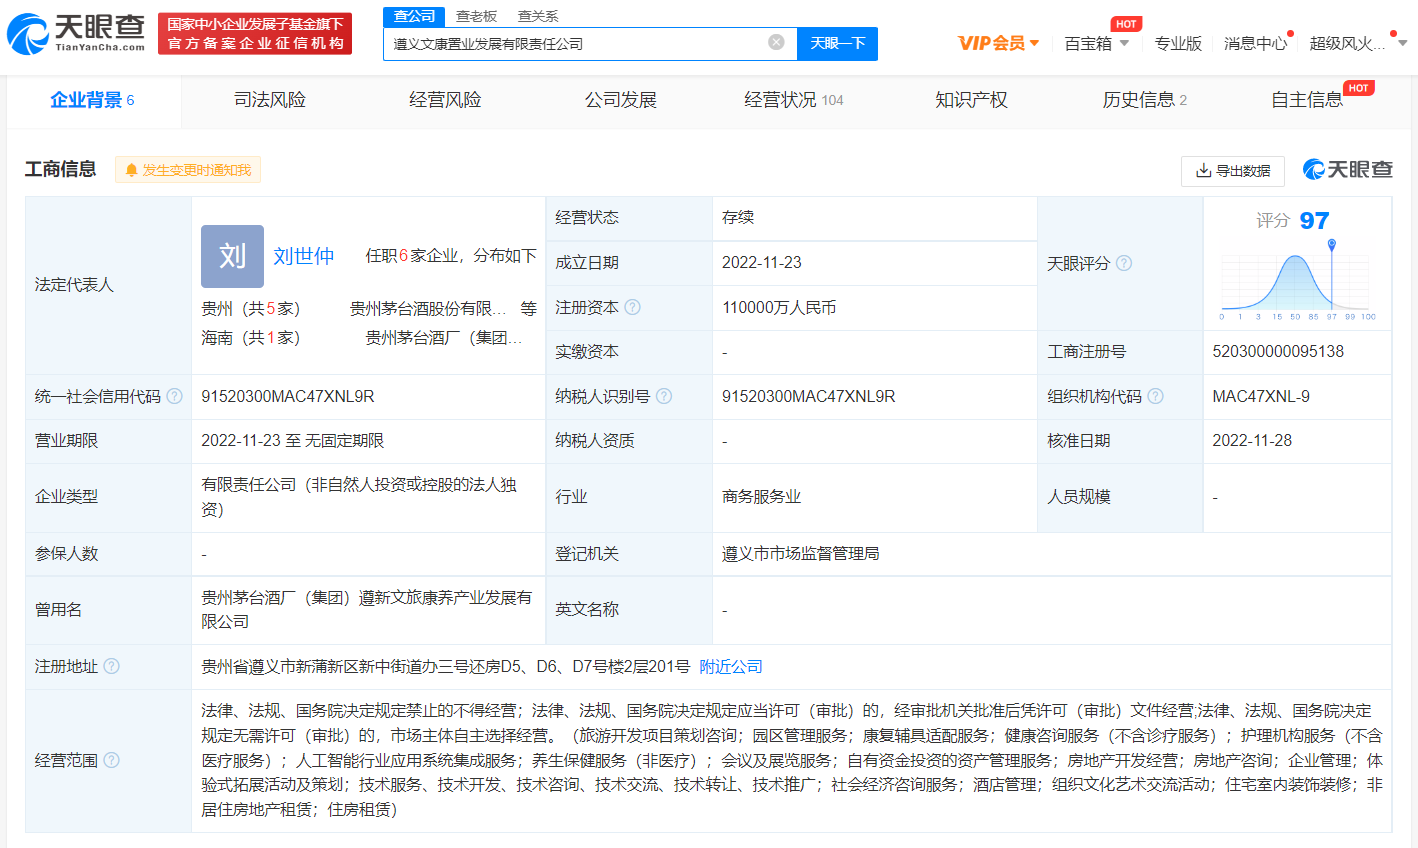Select the 司法风险 tab

[x=270, y=100]
